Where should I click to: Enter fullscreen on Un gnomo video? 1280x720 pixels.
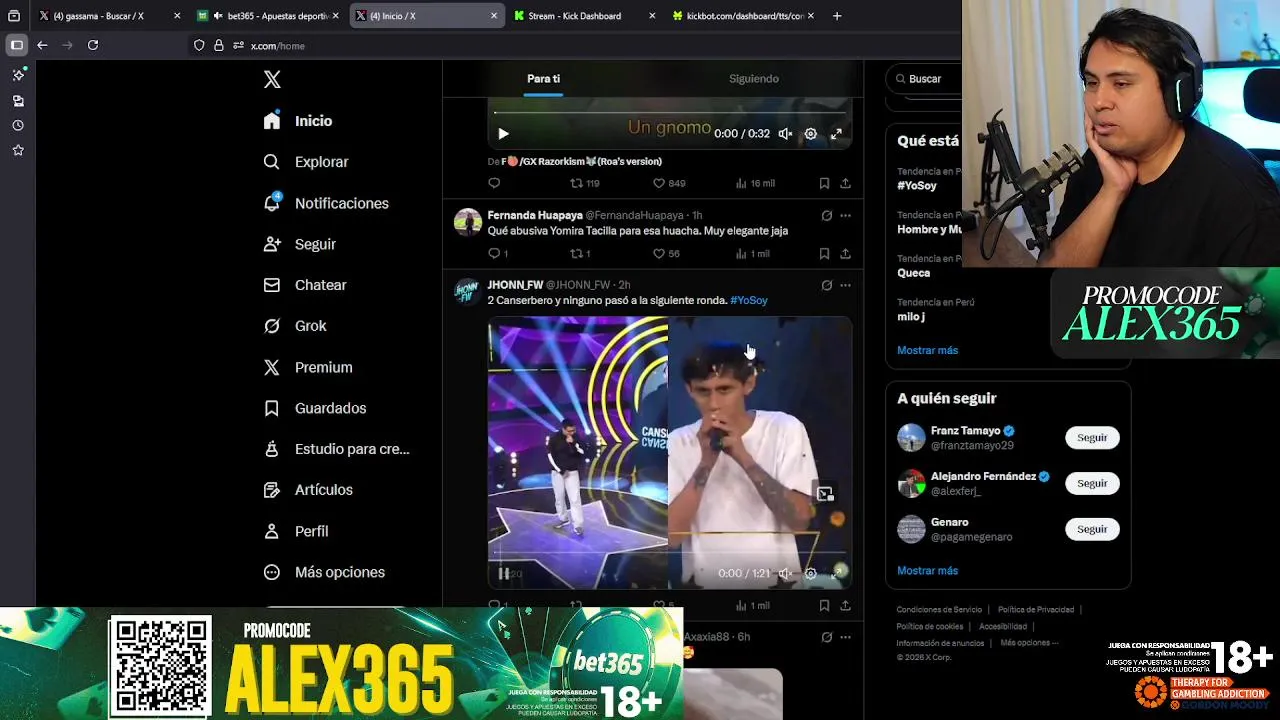837,134
